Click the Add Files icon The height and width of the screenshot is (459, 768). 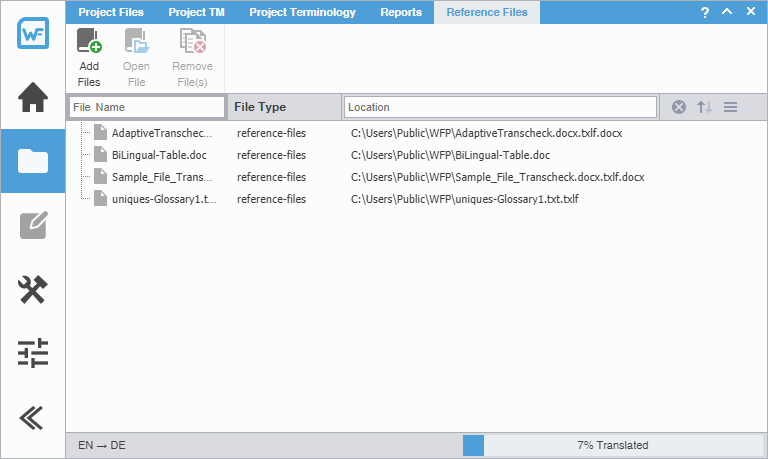[89, 42]
